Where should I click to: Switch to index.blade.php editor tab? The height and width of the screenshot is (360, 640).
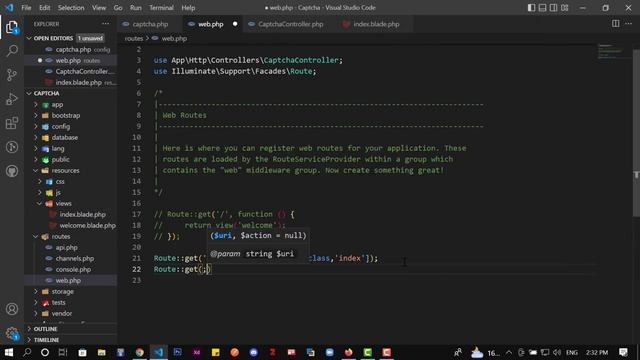[376, 24]
